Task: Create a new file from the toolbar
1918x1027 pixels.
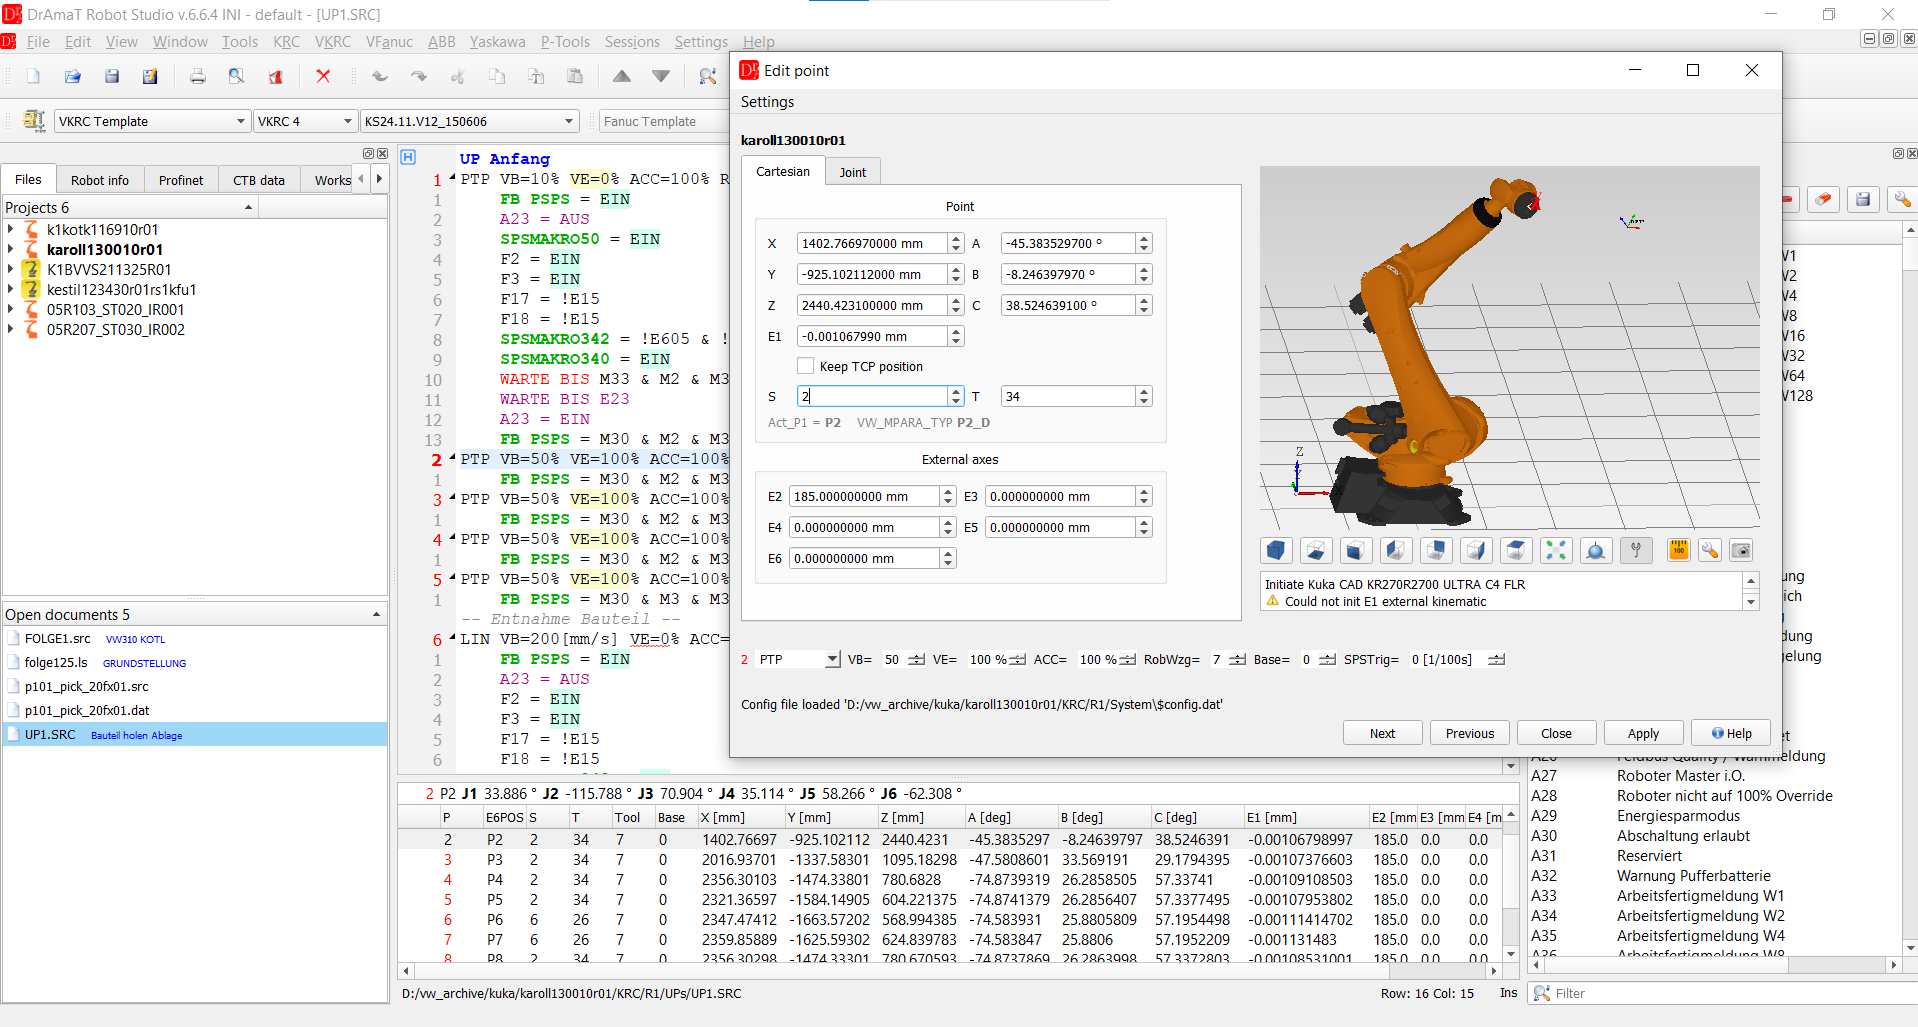Action: pos(33,76)
